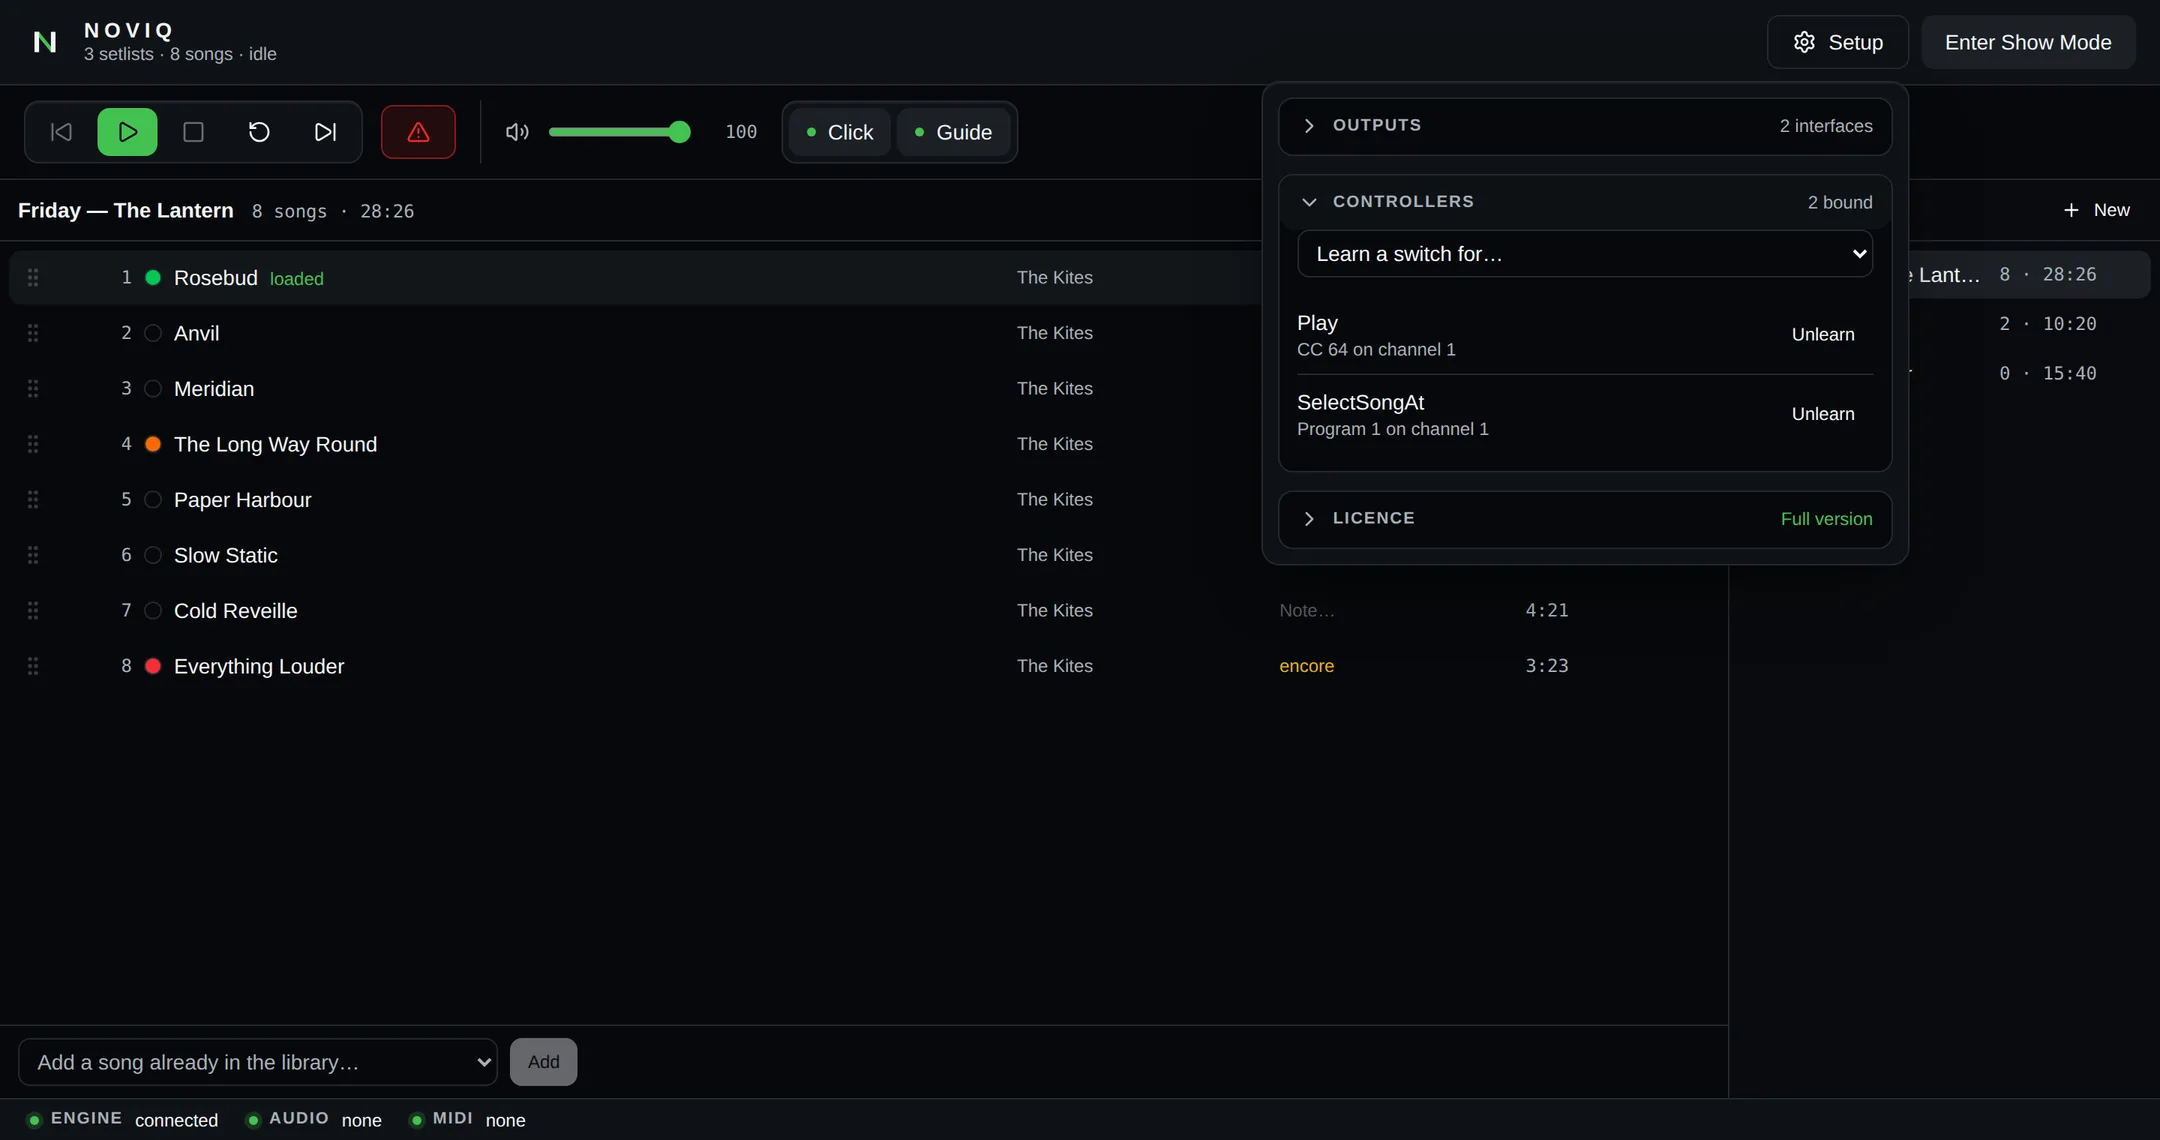Toggle the Click track on/off
The image size is (2160, 1140).
[839, 132]
